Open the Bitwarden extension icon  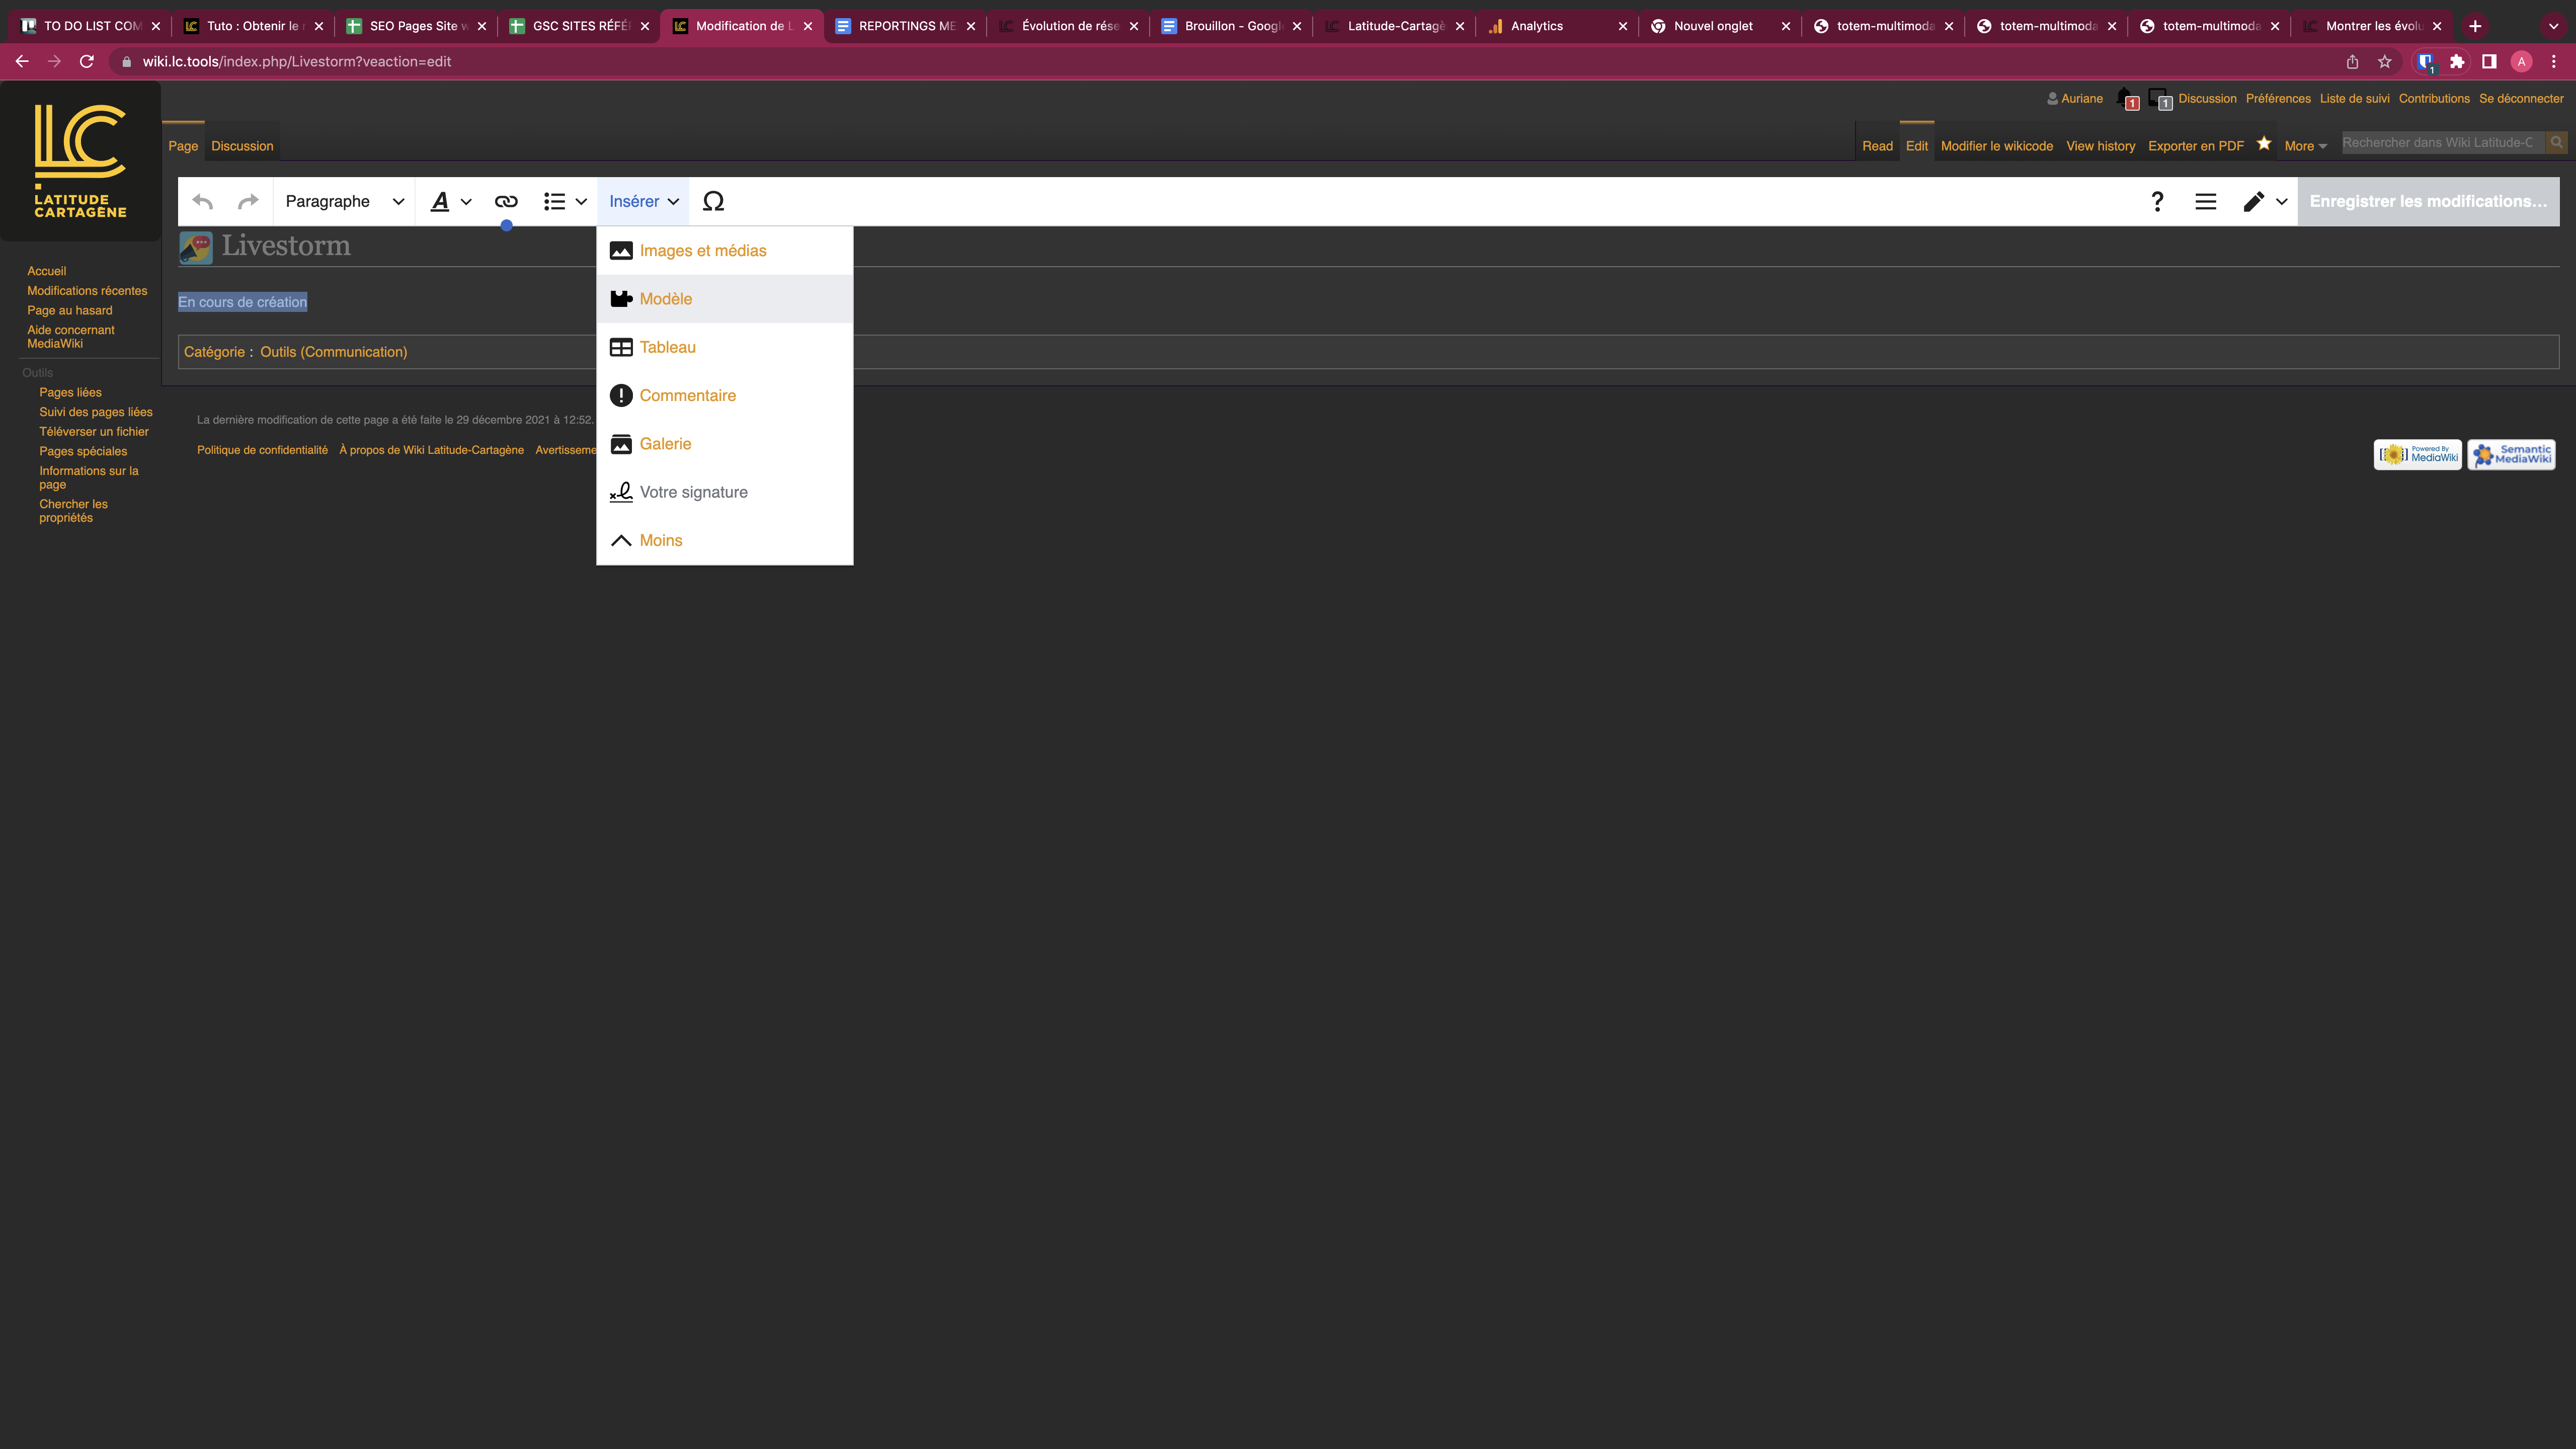2425,62
